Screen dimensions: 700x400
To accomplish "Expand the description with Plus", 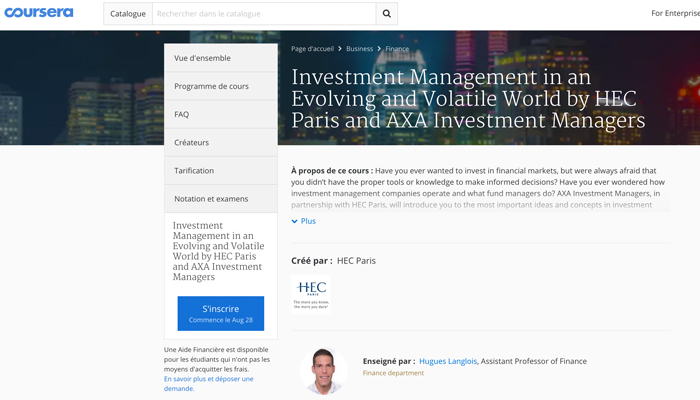I will click(304, 221).
